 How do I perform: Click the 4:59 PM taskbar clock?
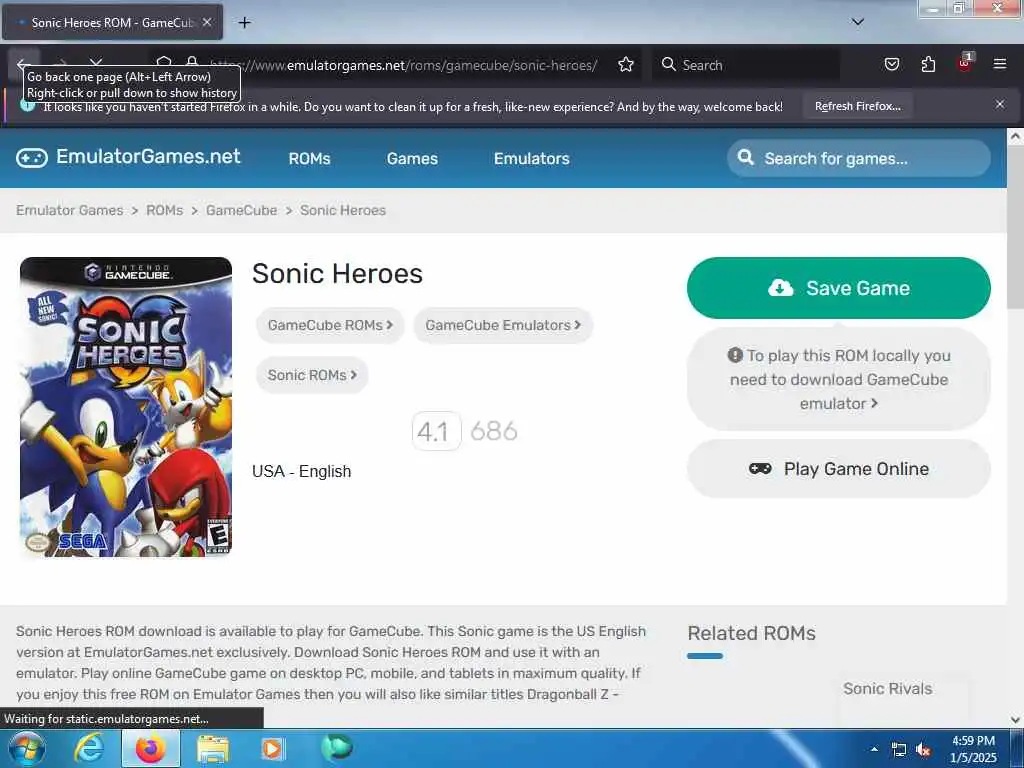pyautogui.click(x=973, y=741)
